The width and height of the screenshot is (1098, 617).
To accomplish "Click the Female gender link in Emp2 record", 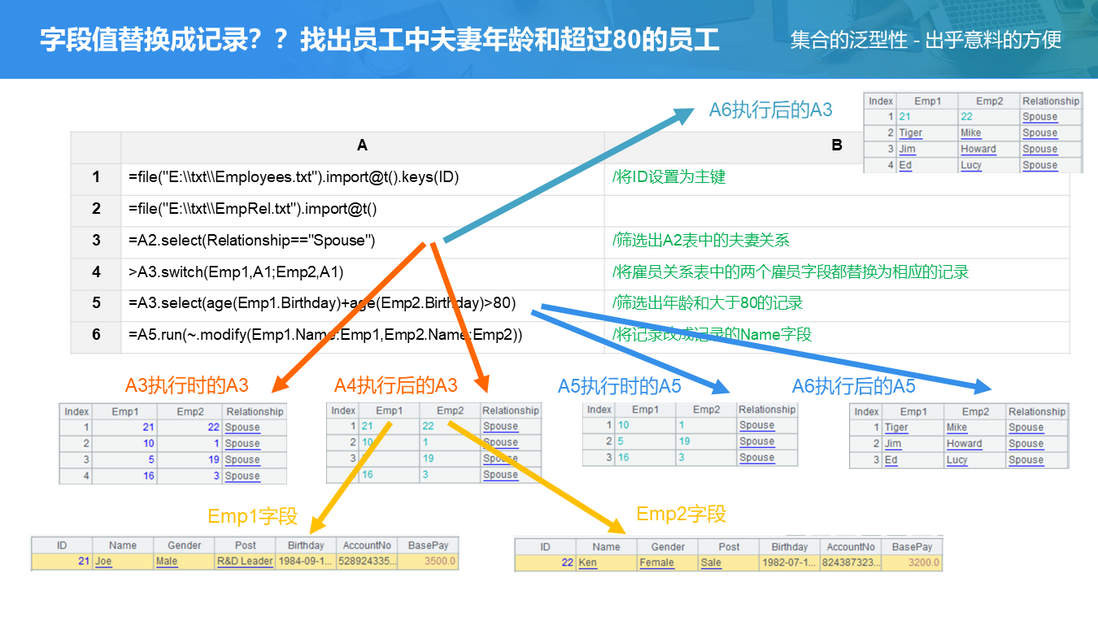I will (656, 563).
